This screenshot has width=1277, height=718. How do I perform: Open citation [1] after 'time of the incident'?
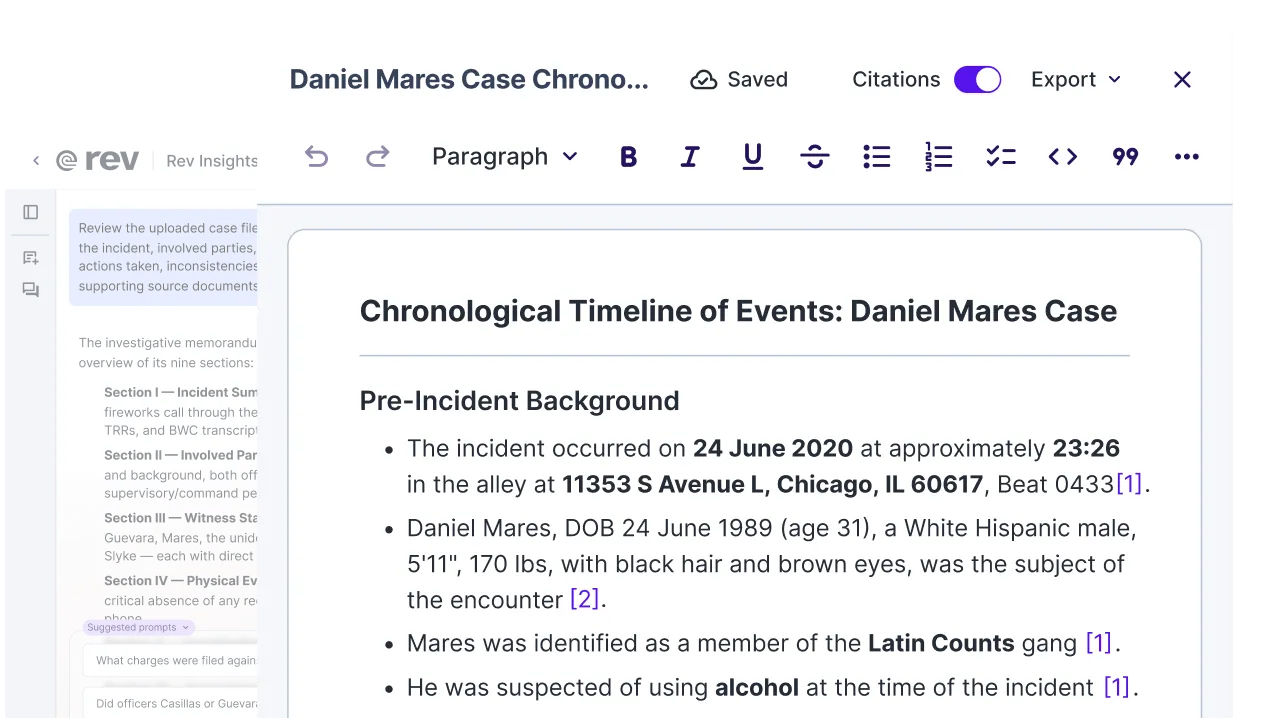click(1117, 687)
